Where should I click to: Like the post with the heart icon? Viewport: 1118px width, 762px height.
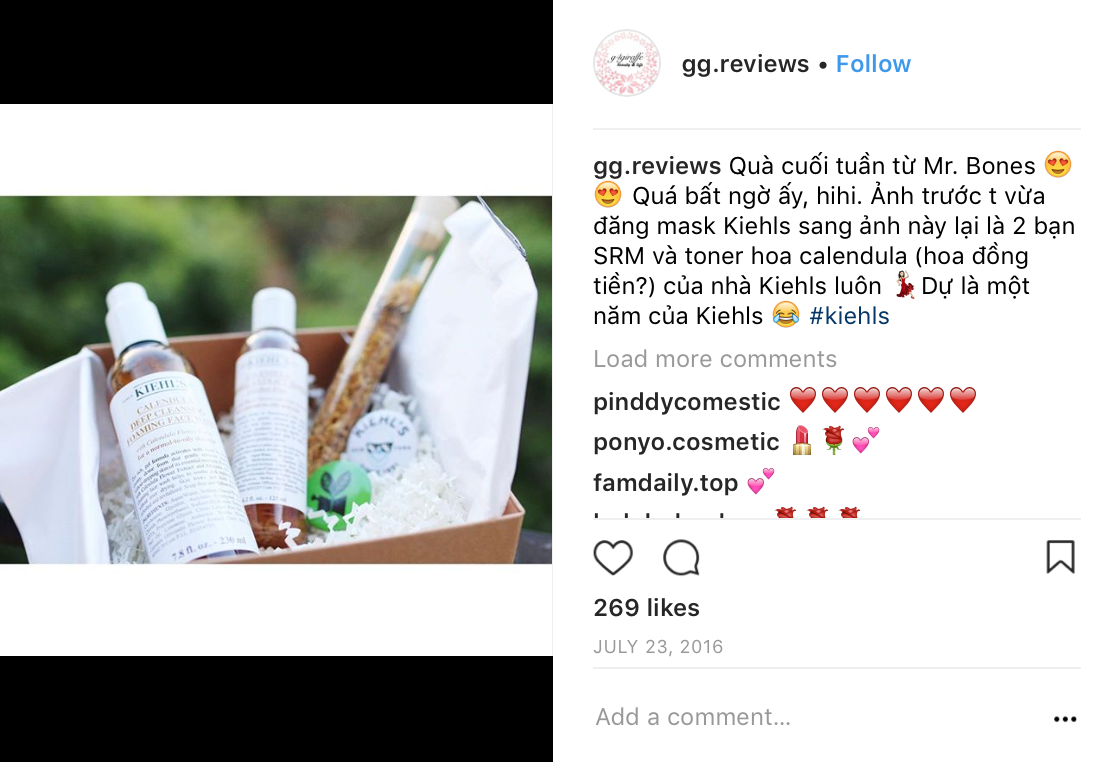coord(613,557)
